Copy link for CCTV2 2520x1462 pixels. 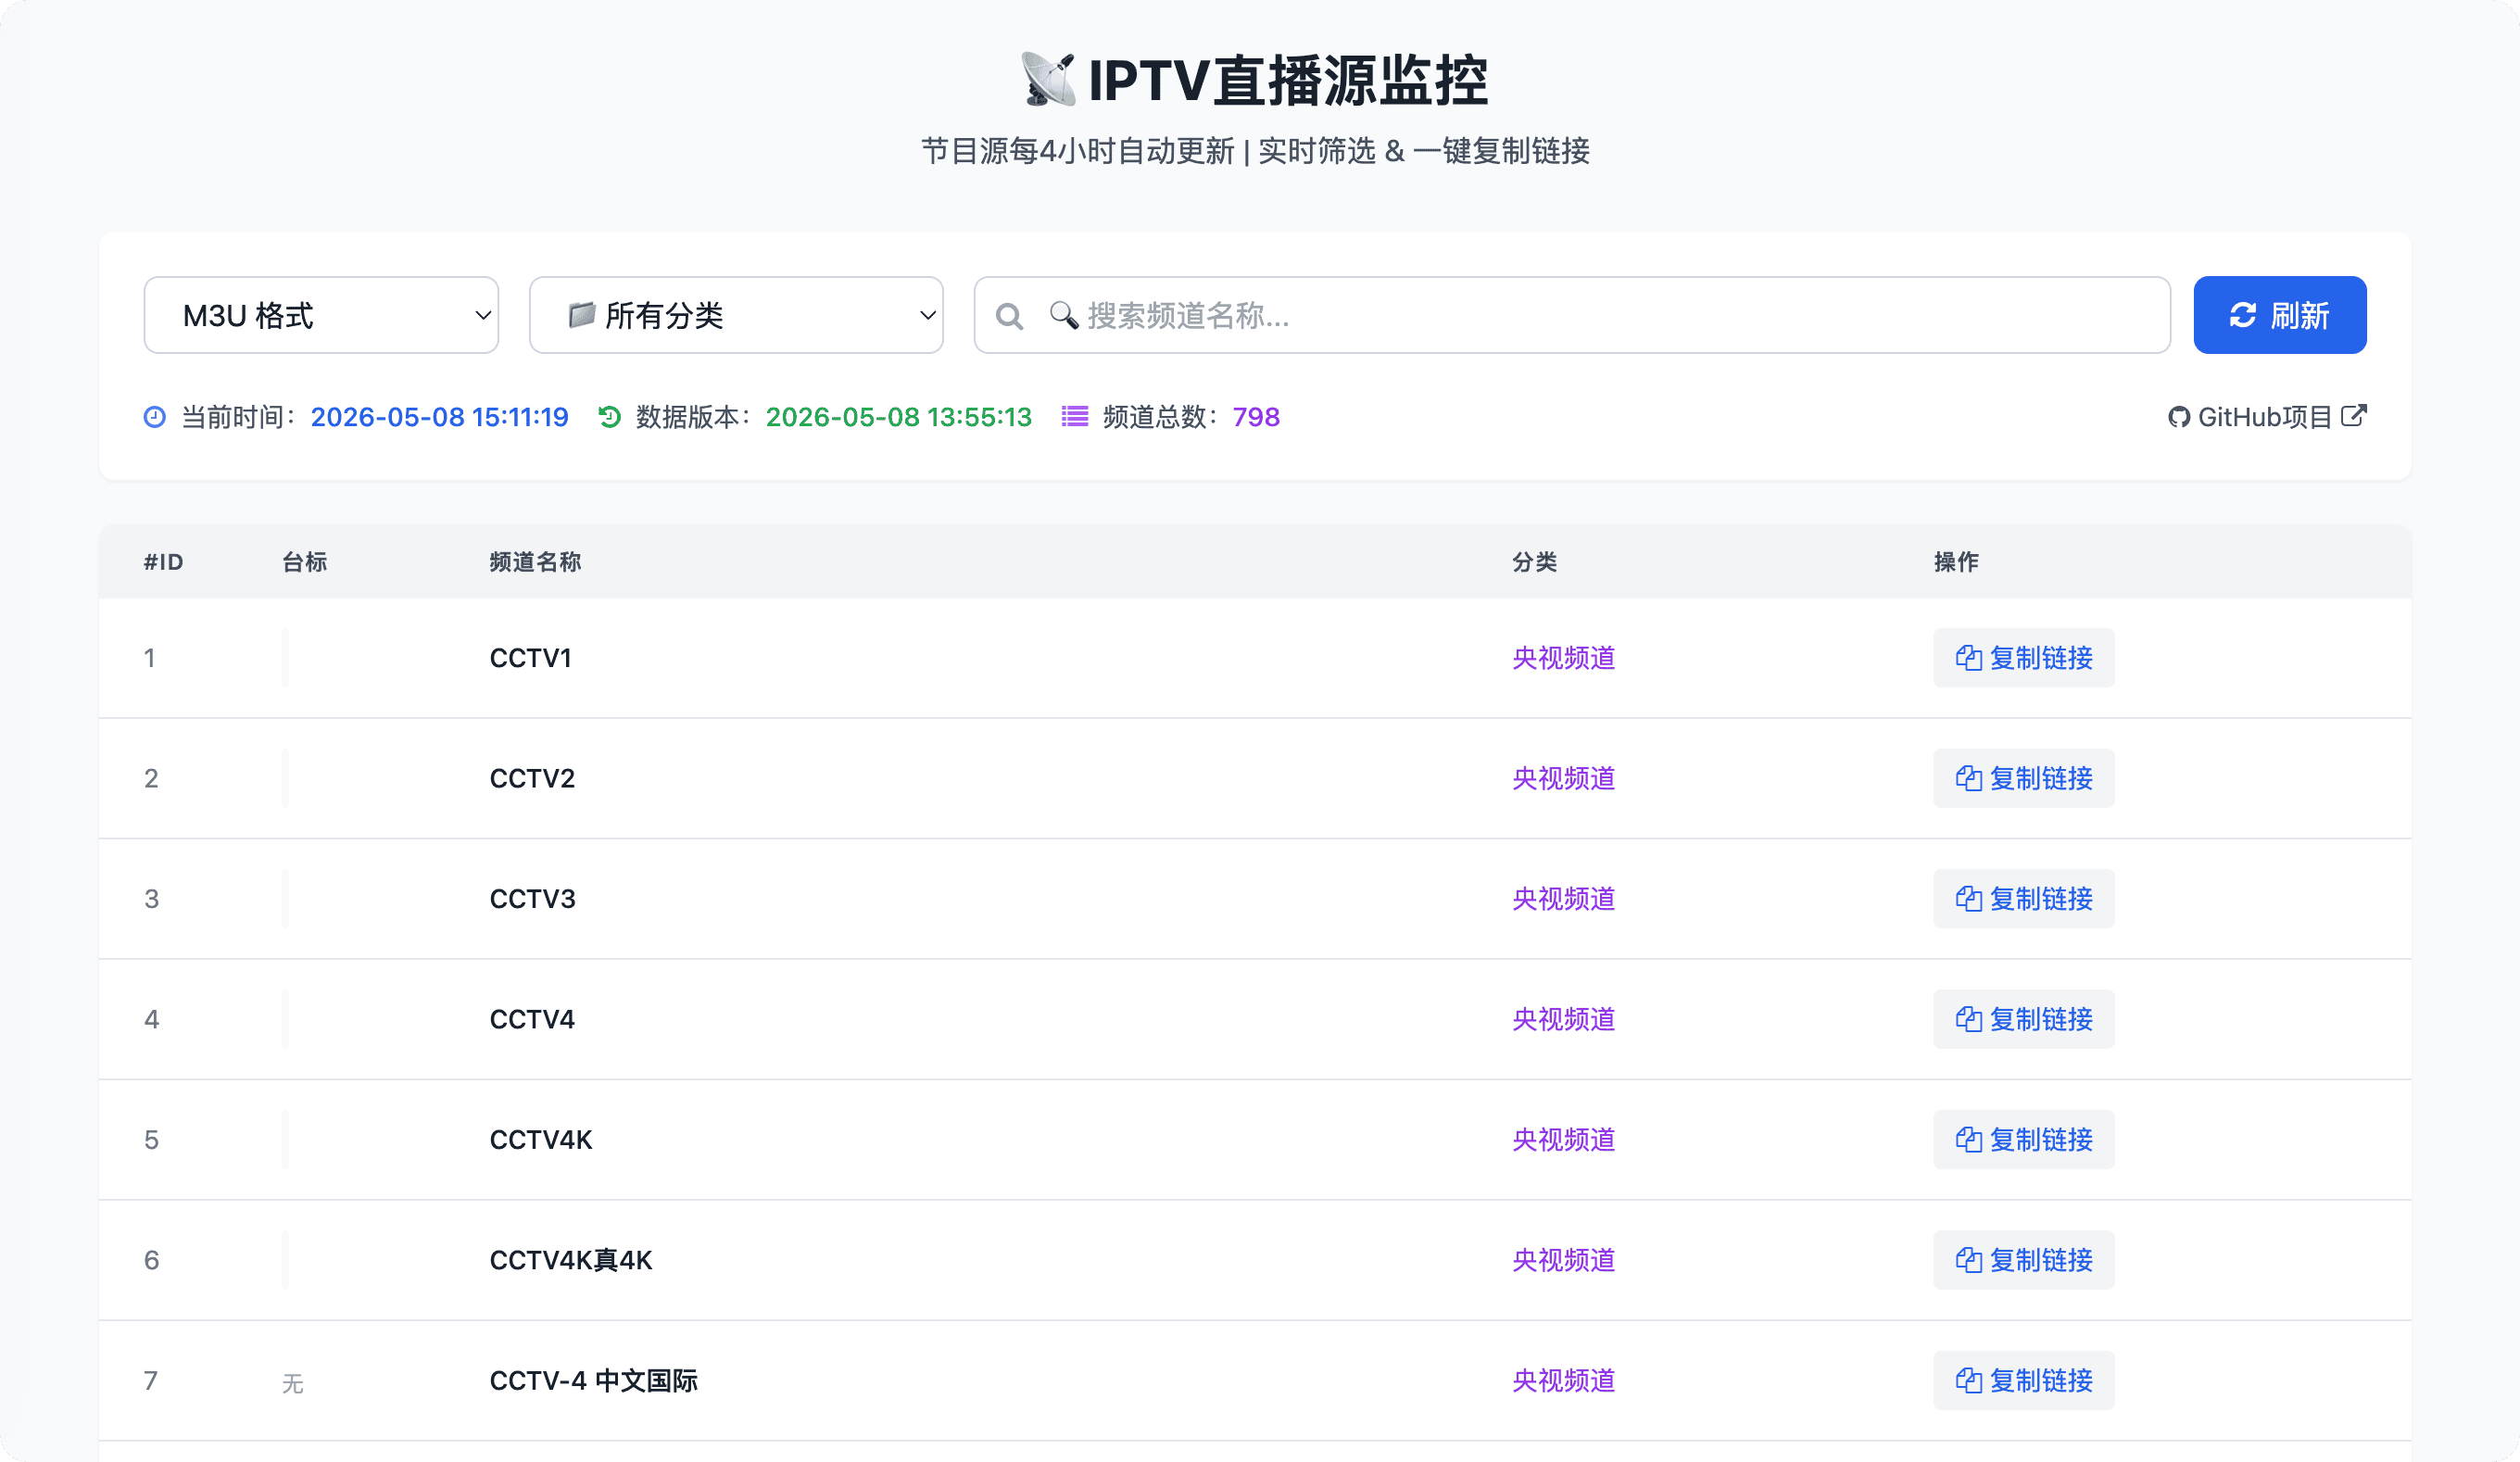click(x=2024, y=778)
